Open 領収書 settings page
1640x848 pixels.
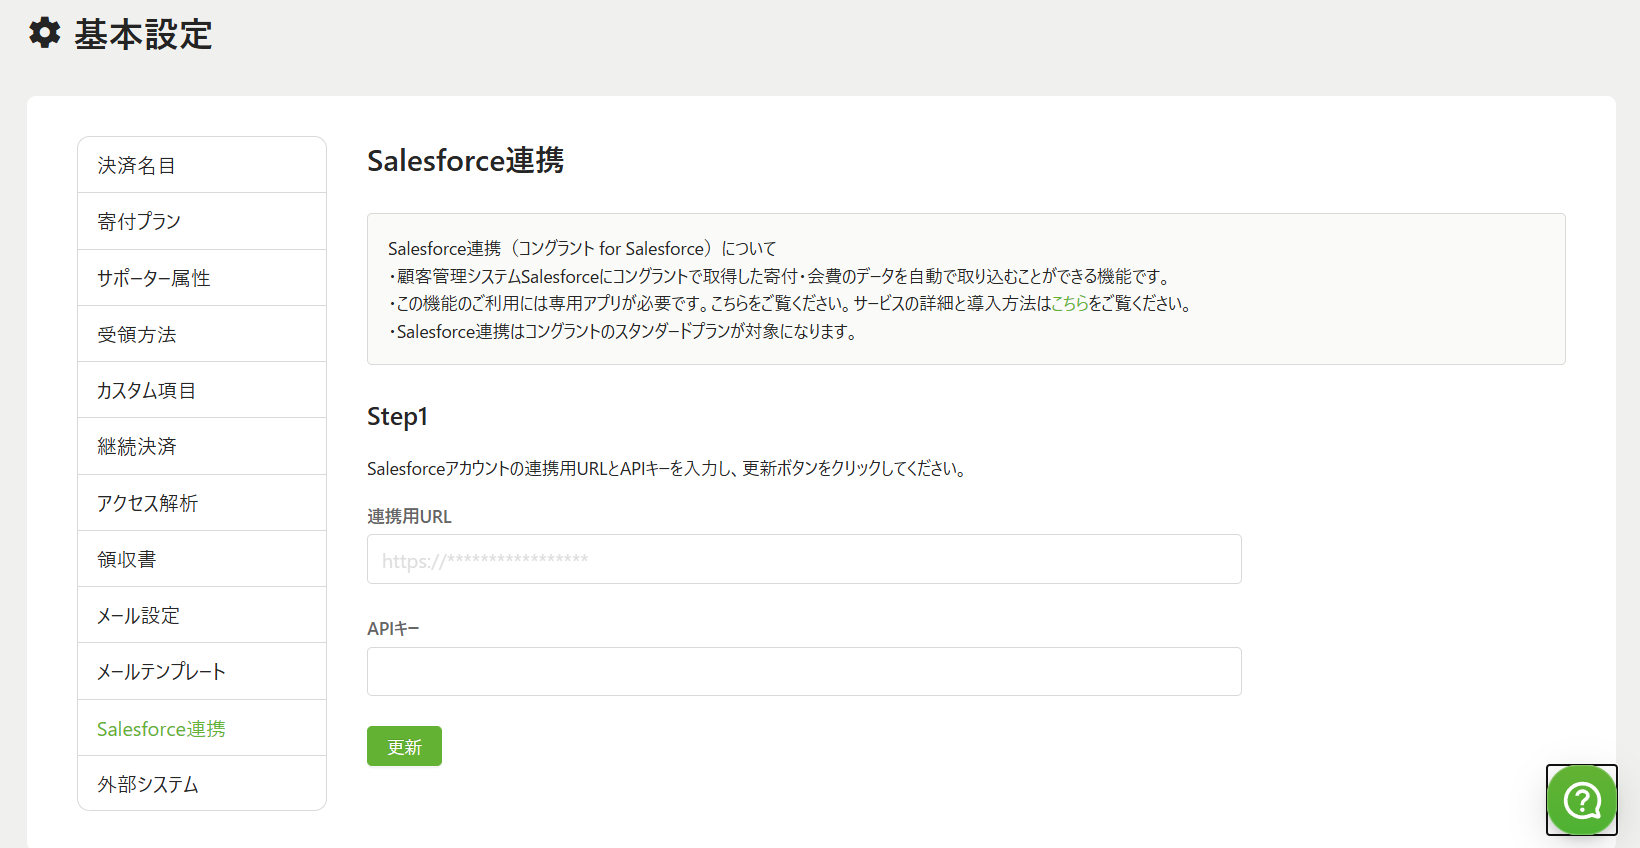[x=202, y=559]
